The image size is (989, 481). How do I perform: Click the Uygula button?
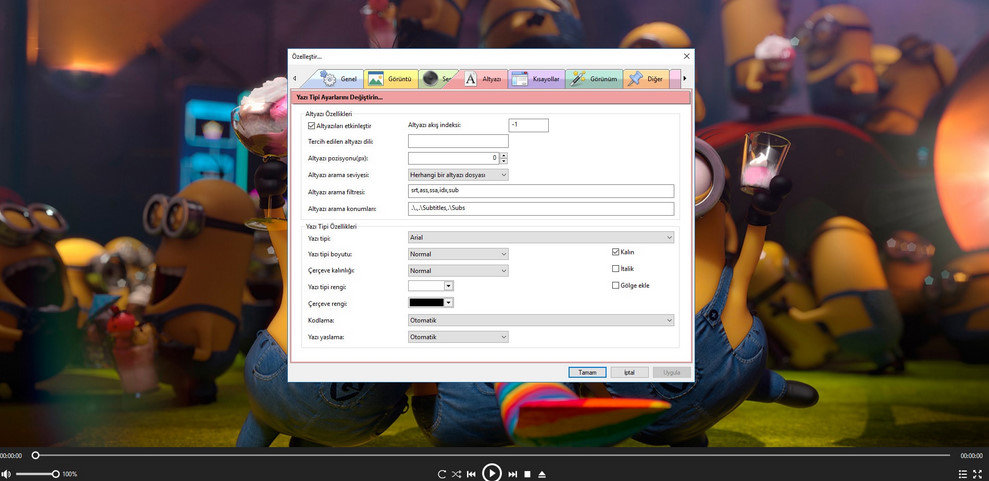pyautogui.click(x=672, y=373)
